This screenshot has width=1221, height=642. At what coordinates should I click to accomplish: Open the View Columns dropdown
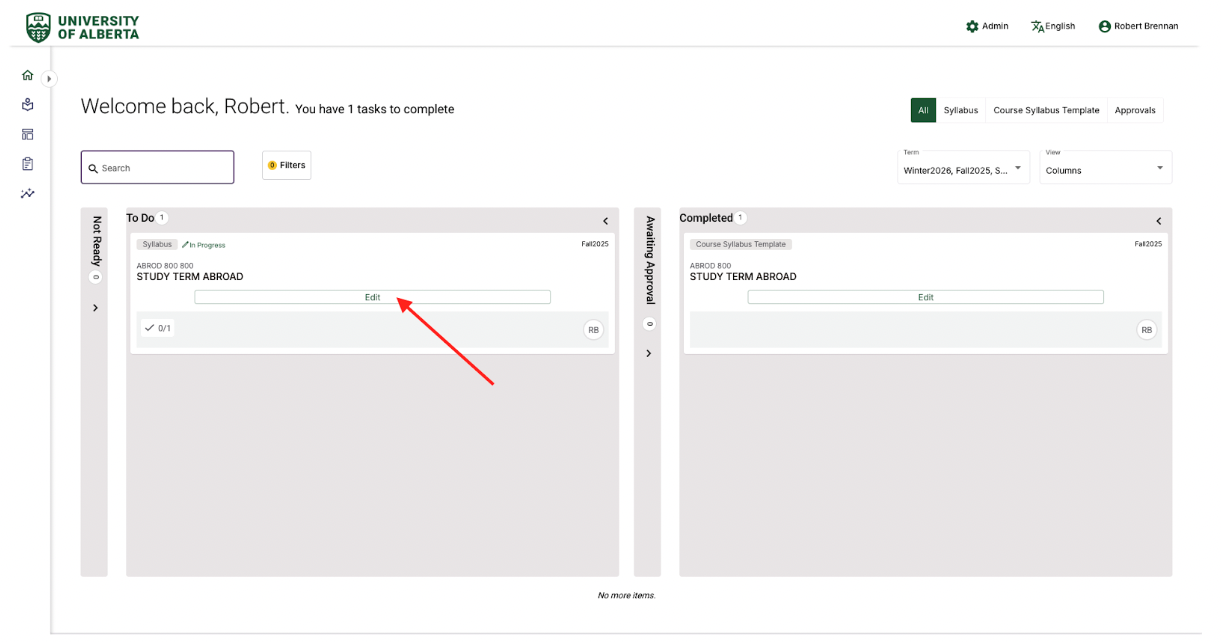pyautogui.click(x=1105, y=168)
